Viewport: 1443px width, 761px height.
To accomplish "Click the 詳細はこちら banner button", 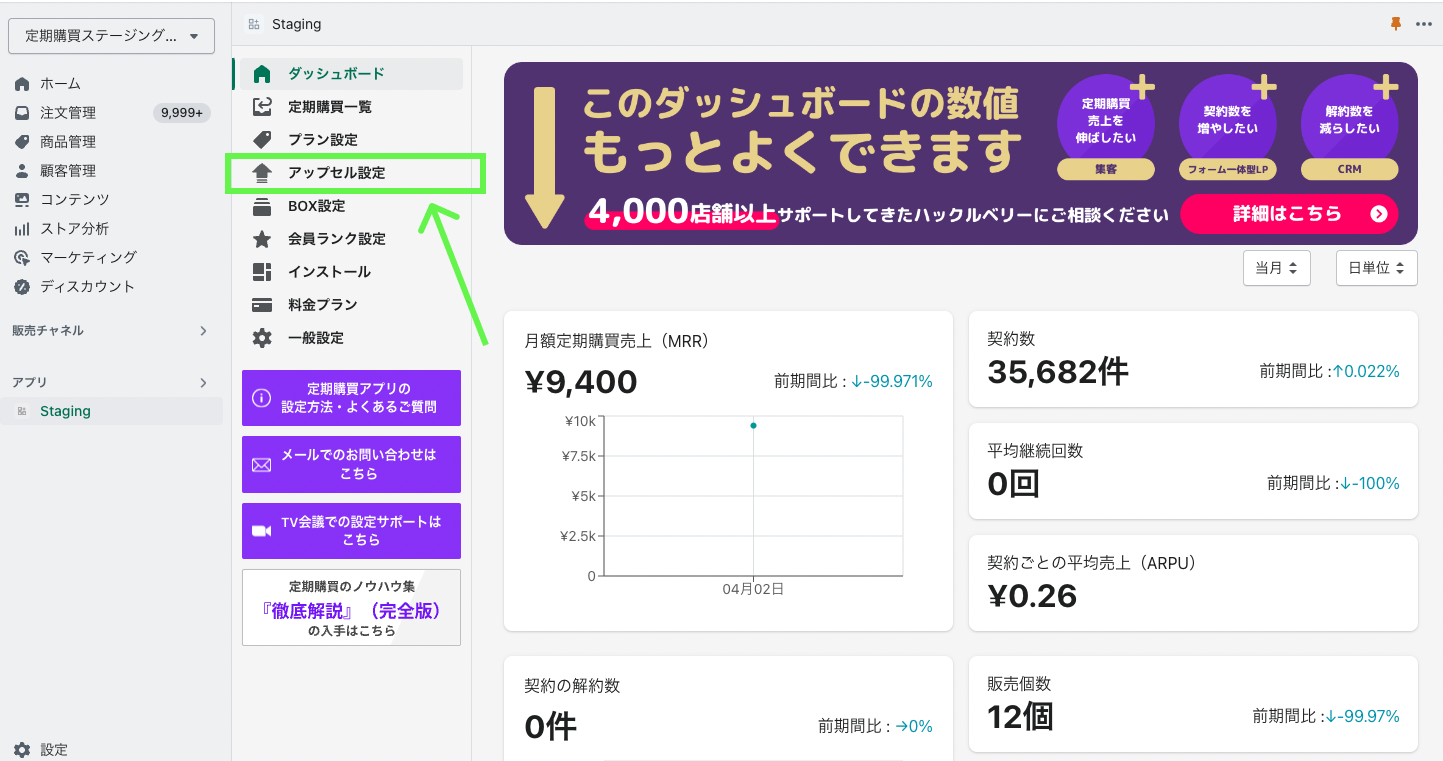I will tap(1288, 214).
